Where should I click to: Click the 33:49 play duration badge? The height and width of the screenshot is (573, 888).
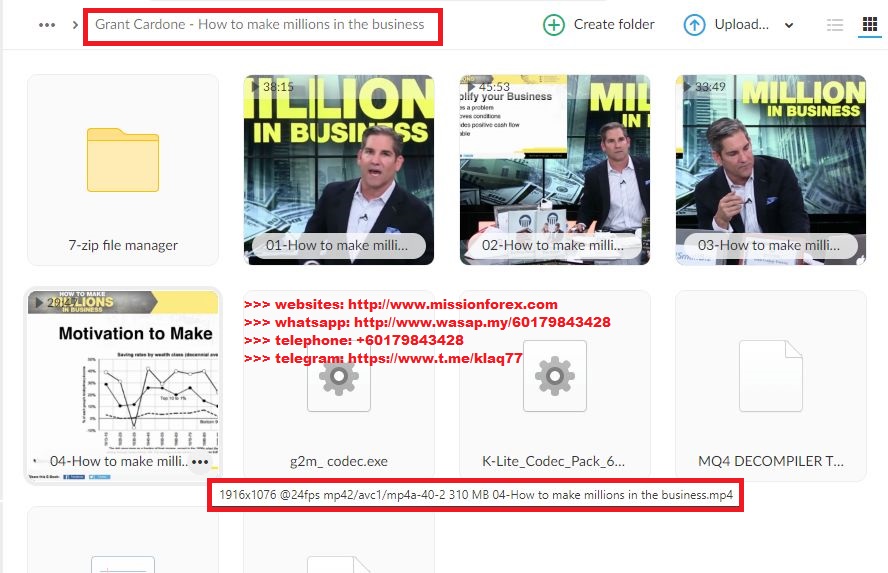[705, 87]
